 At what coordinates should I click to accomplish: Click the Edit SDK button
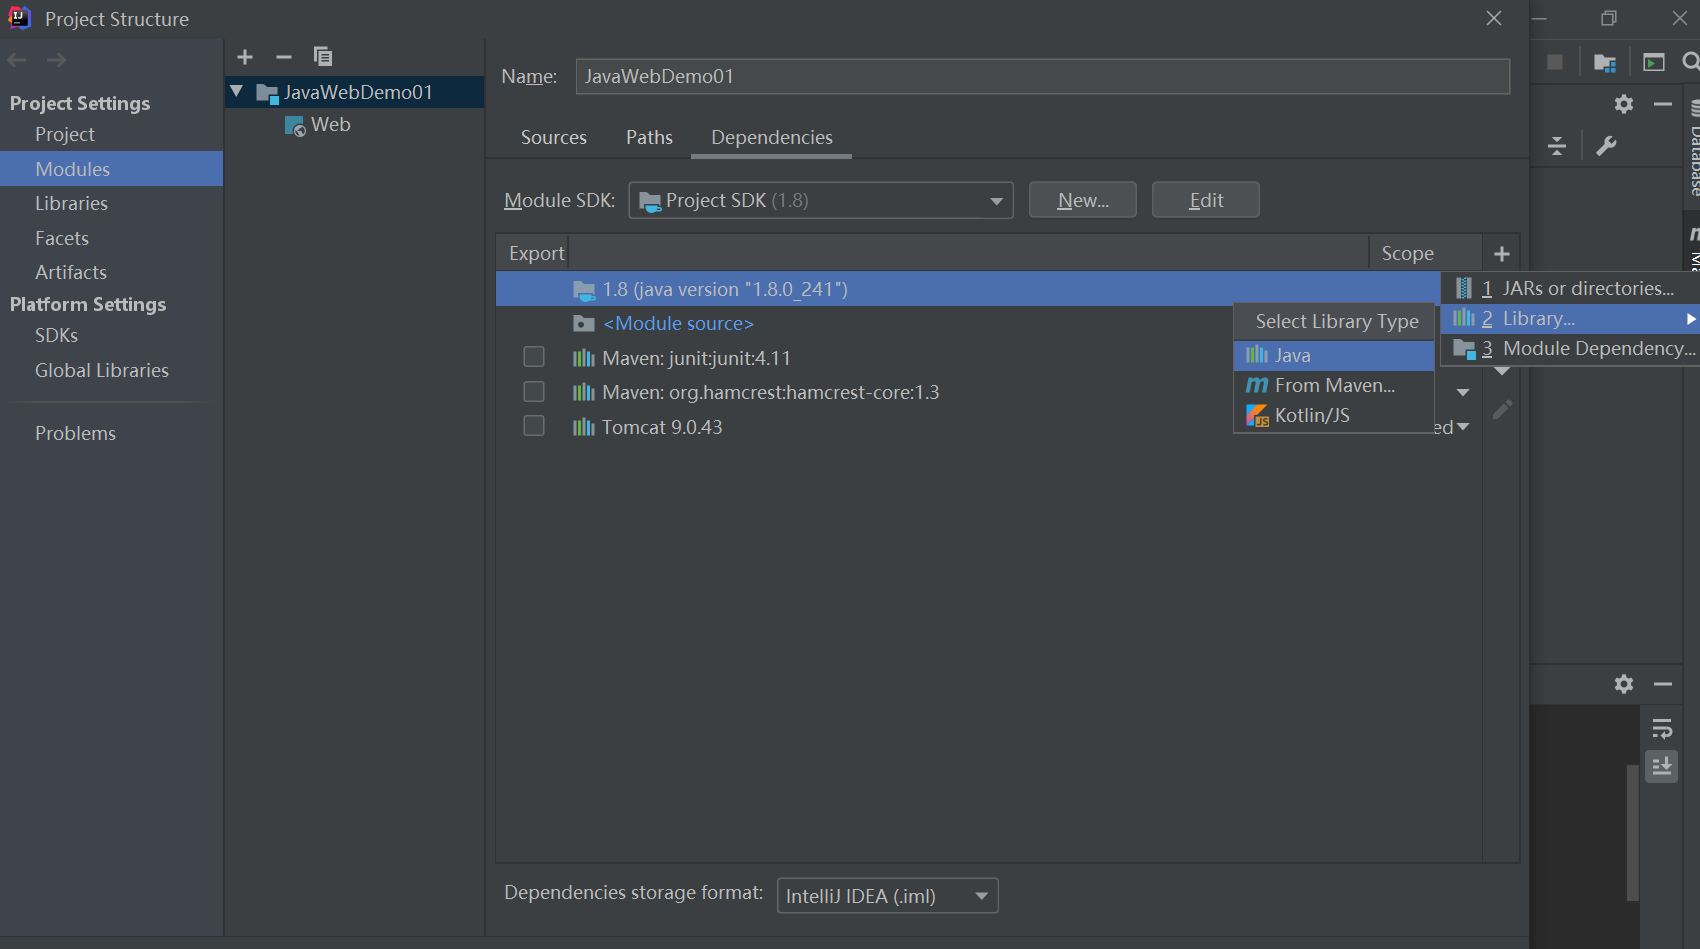pyautogui.click(x=1205, y=200)
